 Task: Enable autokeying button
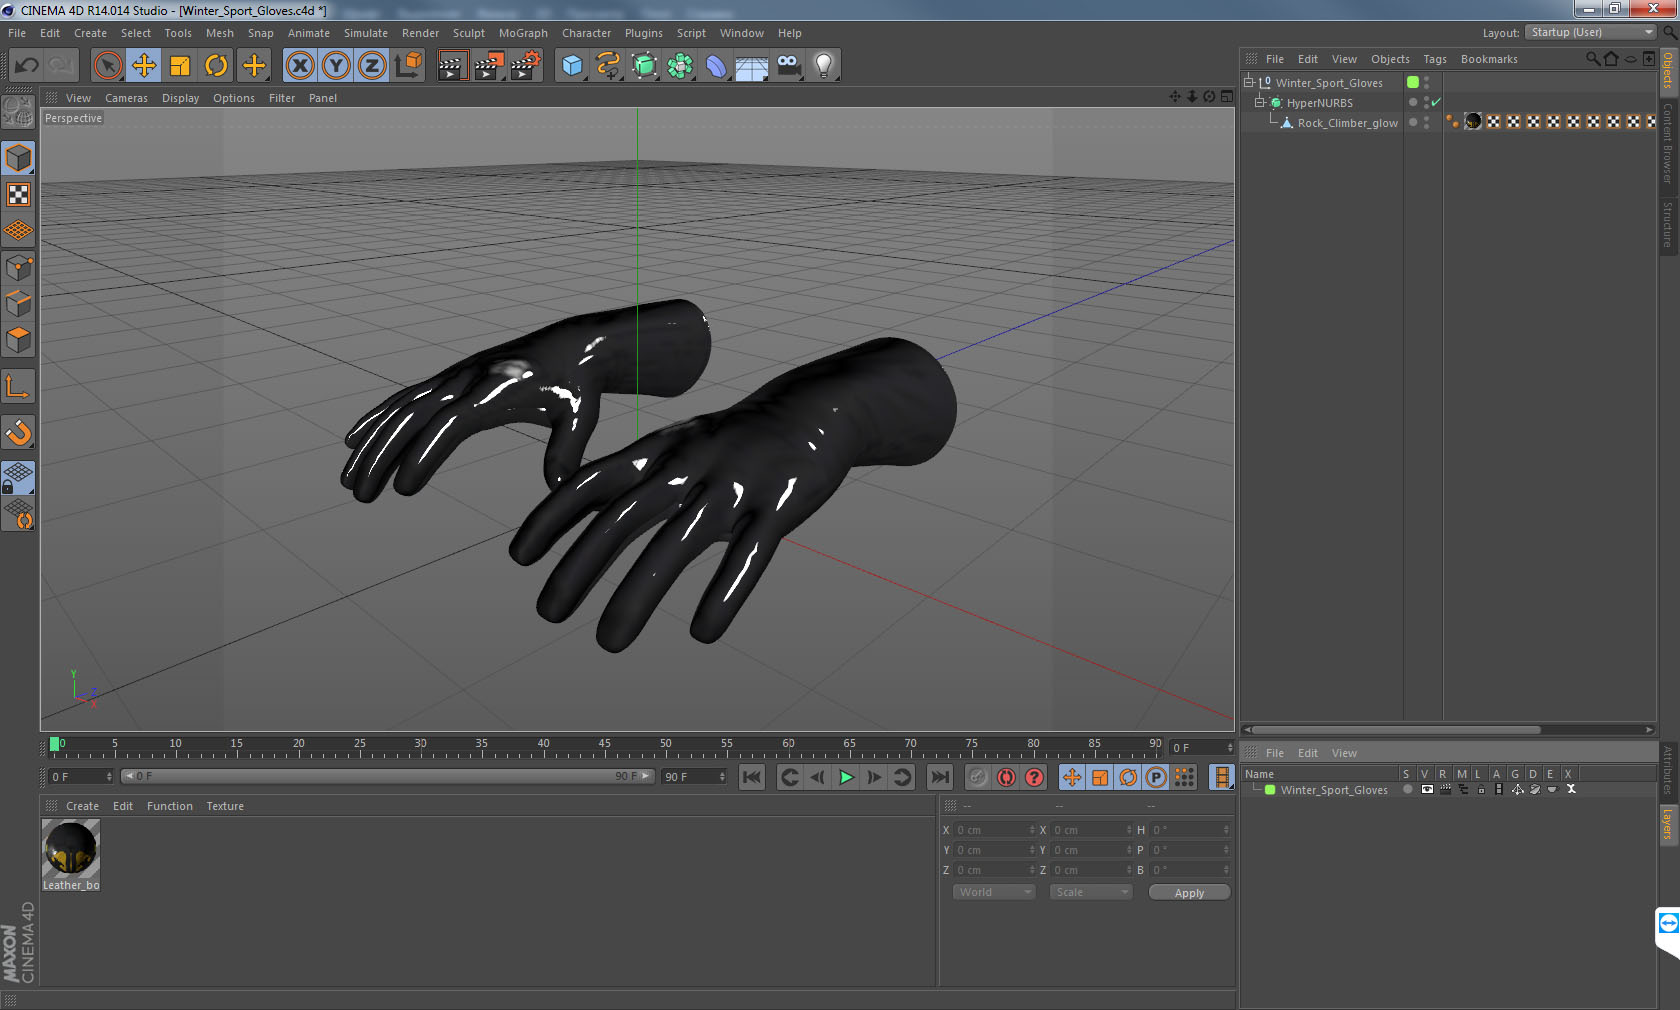[x=1006, y=777]
